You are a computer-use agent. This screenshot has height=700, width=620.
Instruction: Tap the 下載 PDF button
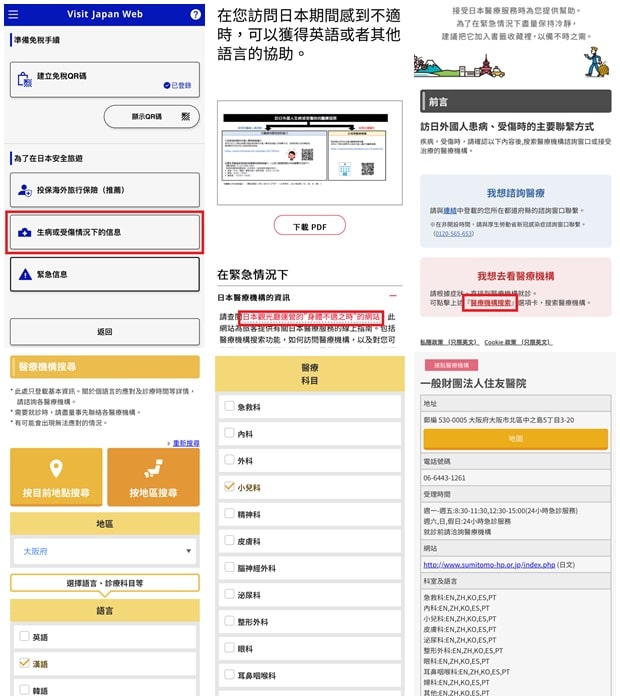(309, 225)
